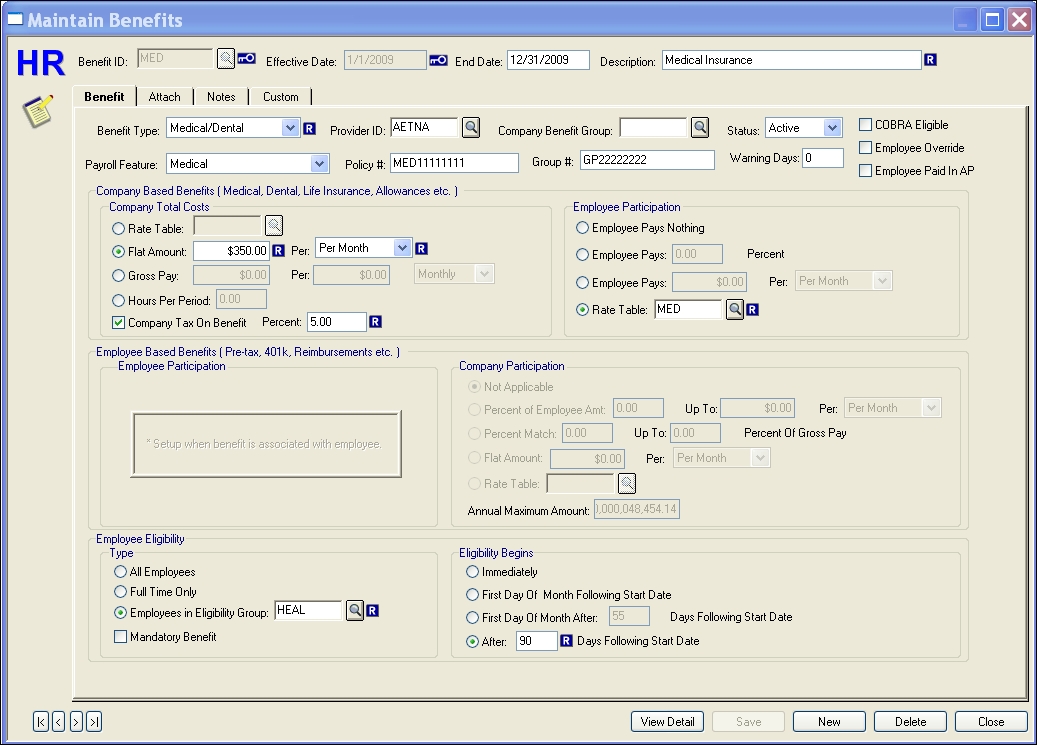Go to the last record navigation arrow
Viewport: 1037px width, 745px height.
[x=94, y=722]
